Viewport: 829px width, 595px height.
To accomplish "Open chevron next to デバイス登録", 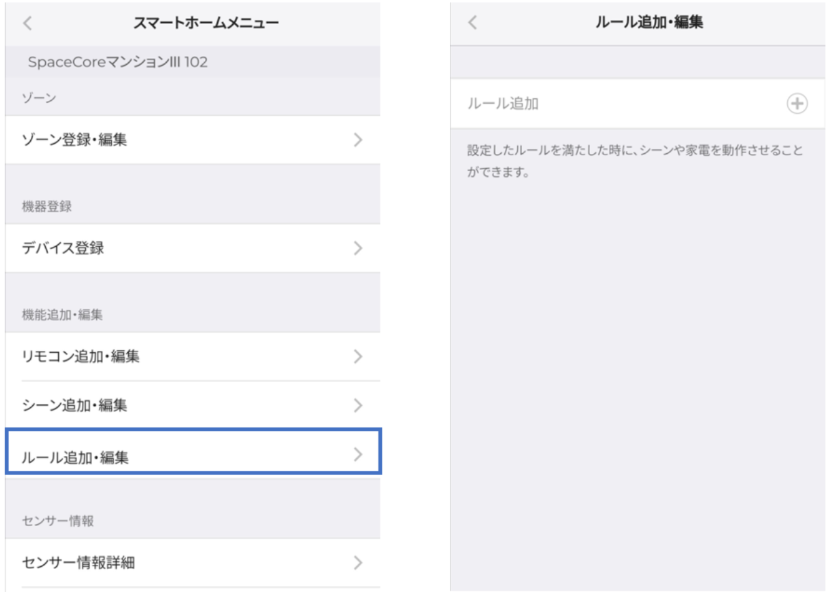I will [x=358, y=248].
